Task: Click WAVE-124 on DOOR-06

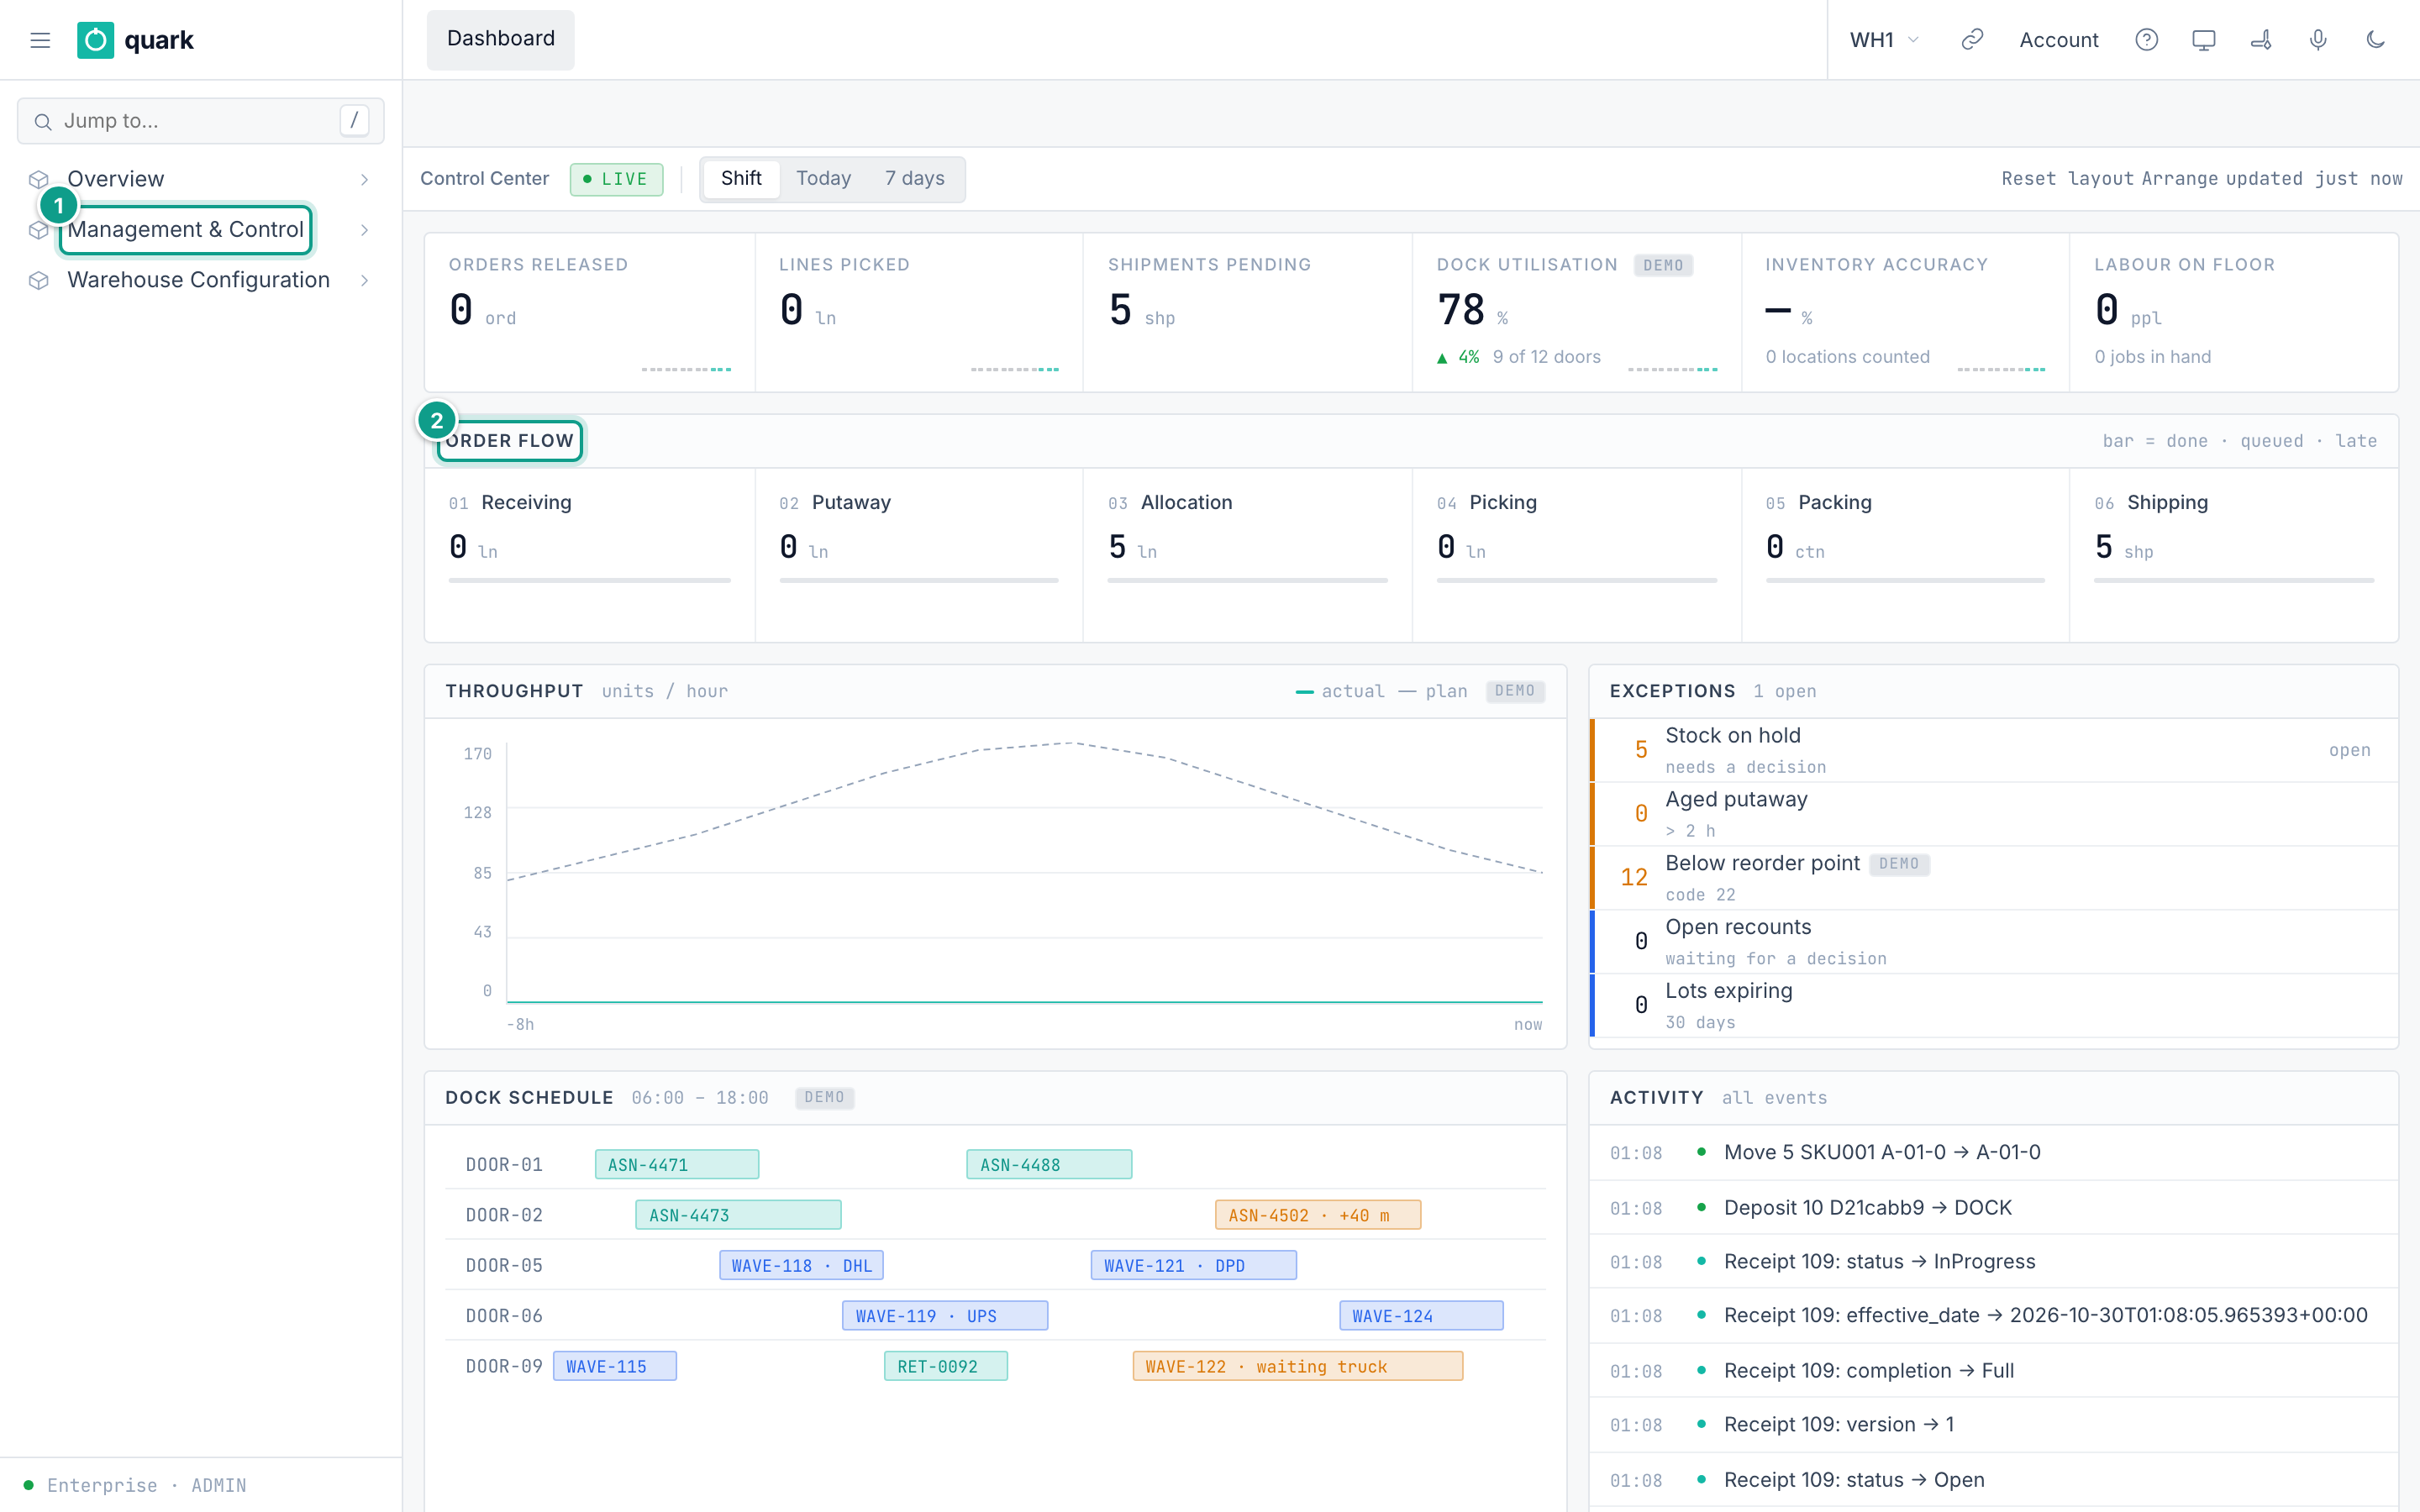Action: pyautogui.click(x=1421, y=1316)
